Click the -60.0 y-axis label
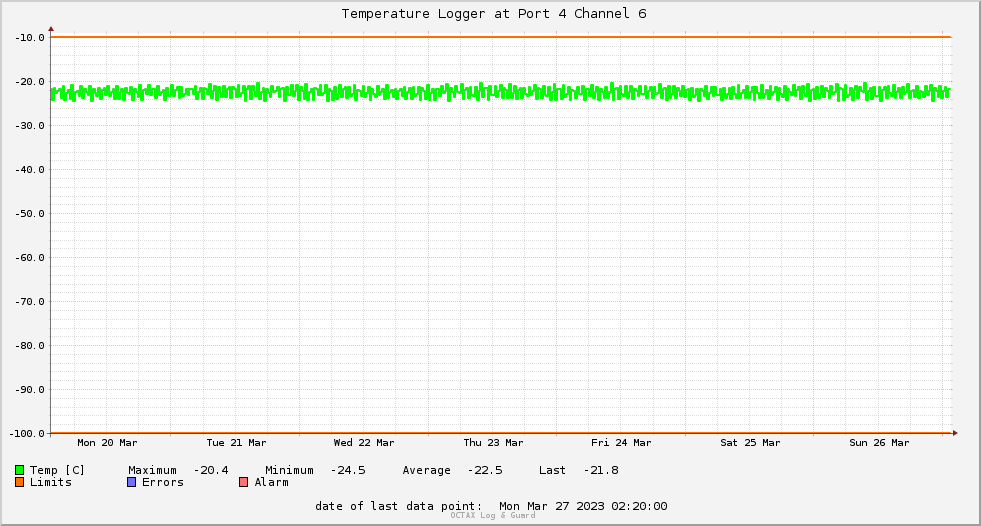The width and height of the screenshot is (981, 526). [29, 258]
